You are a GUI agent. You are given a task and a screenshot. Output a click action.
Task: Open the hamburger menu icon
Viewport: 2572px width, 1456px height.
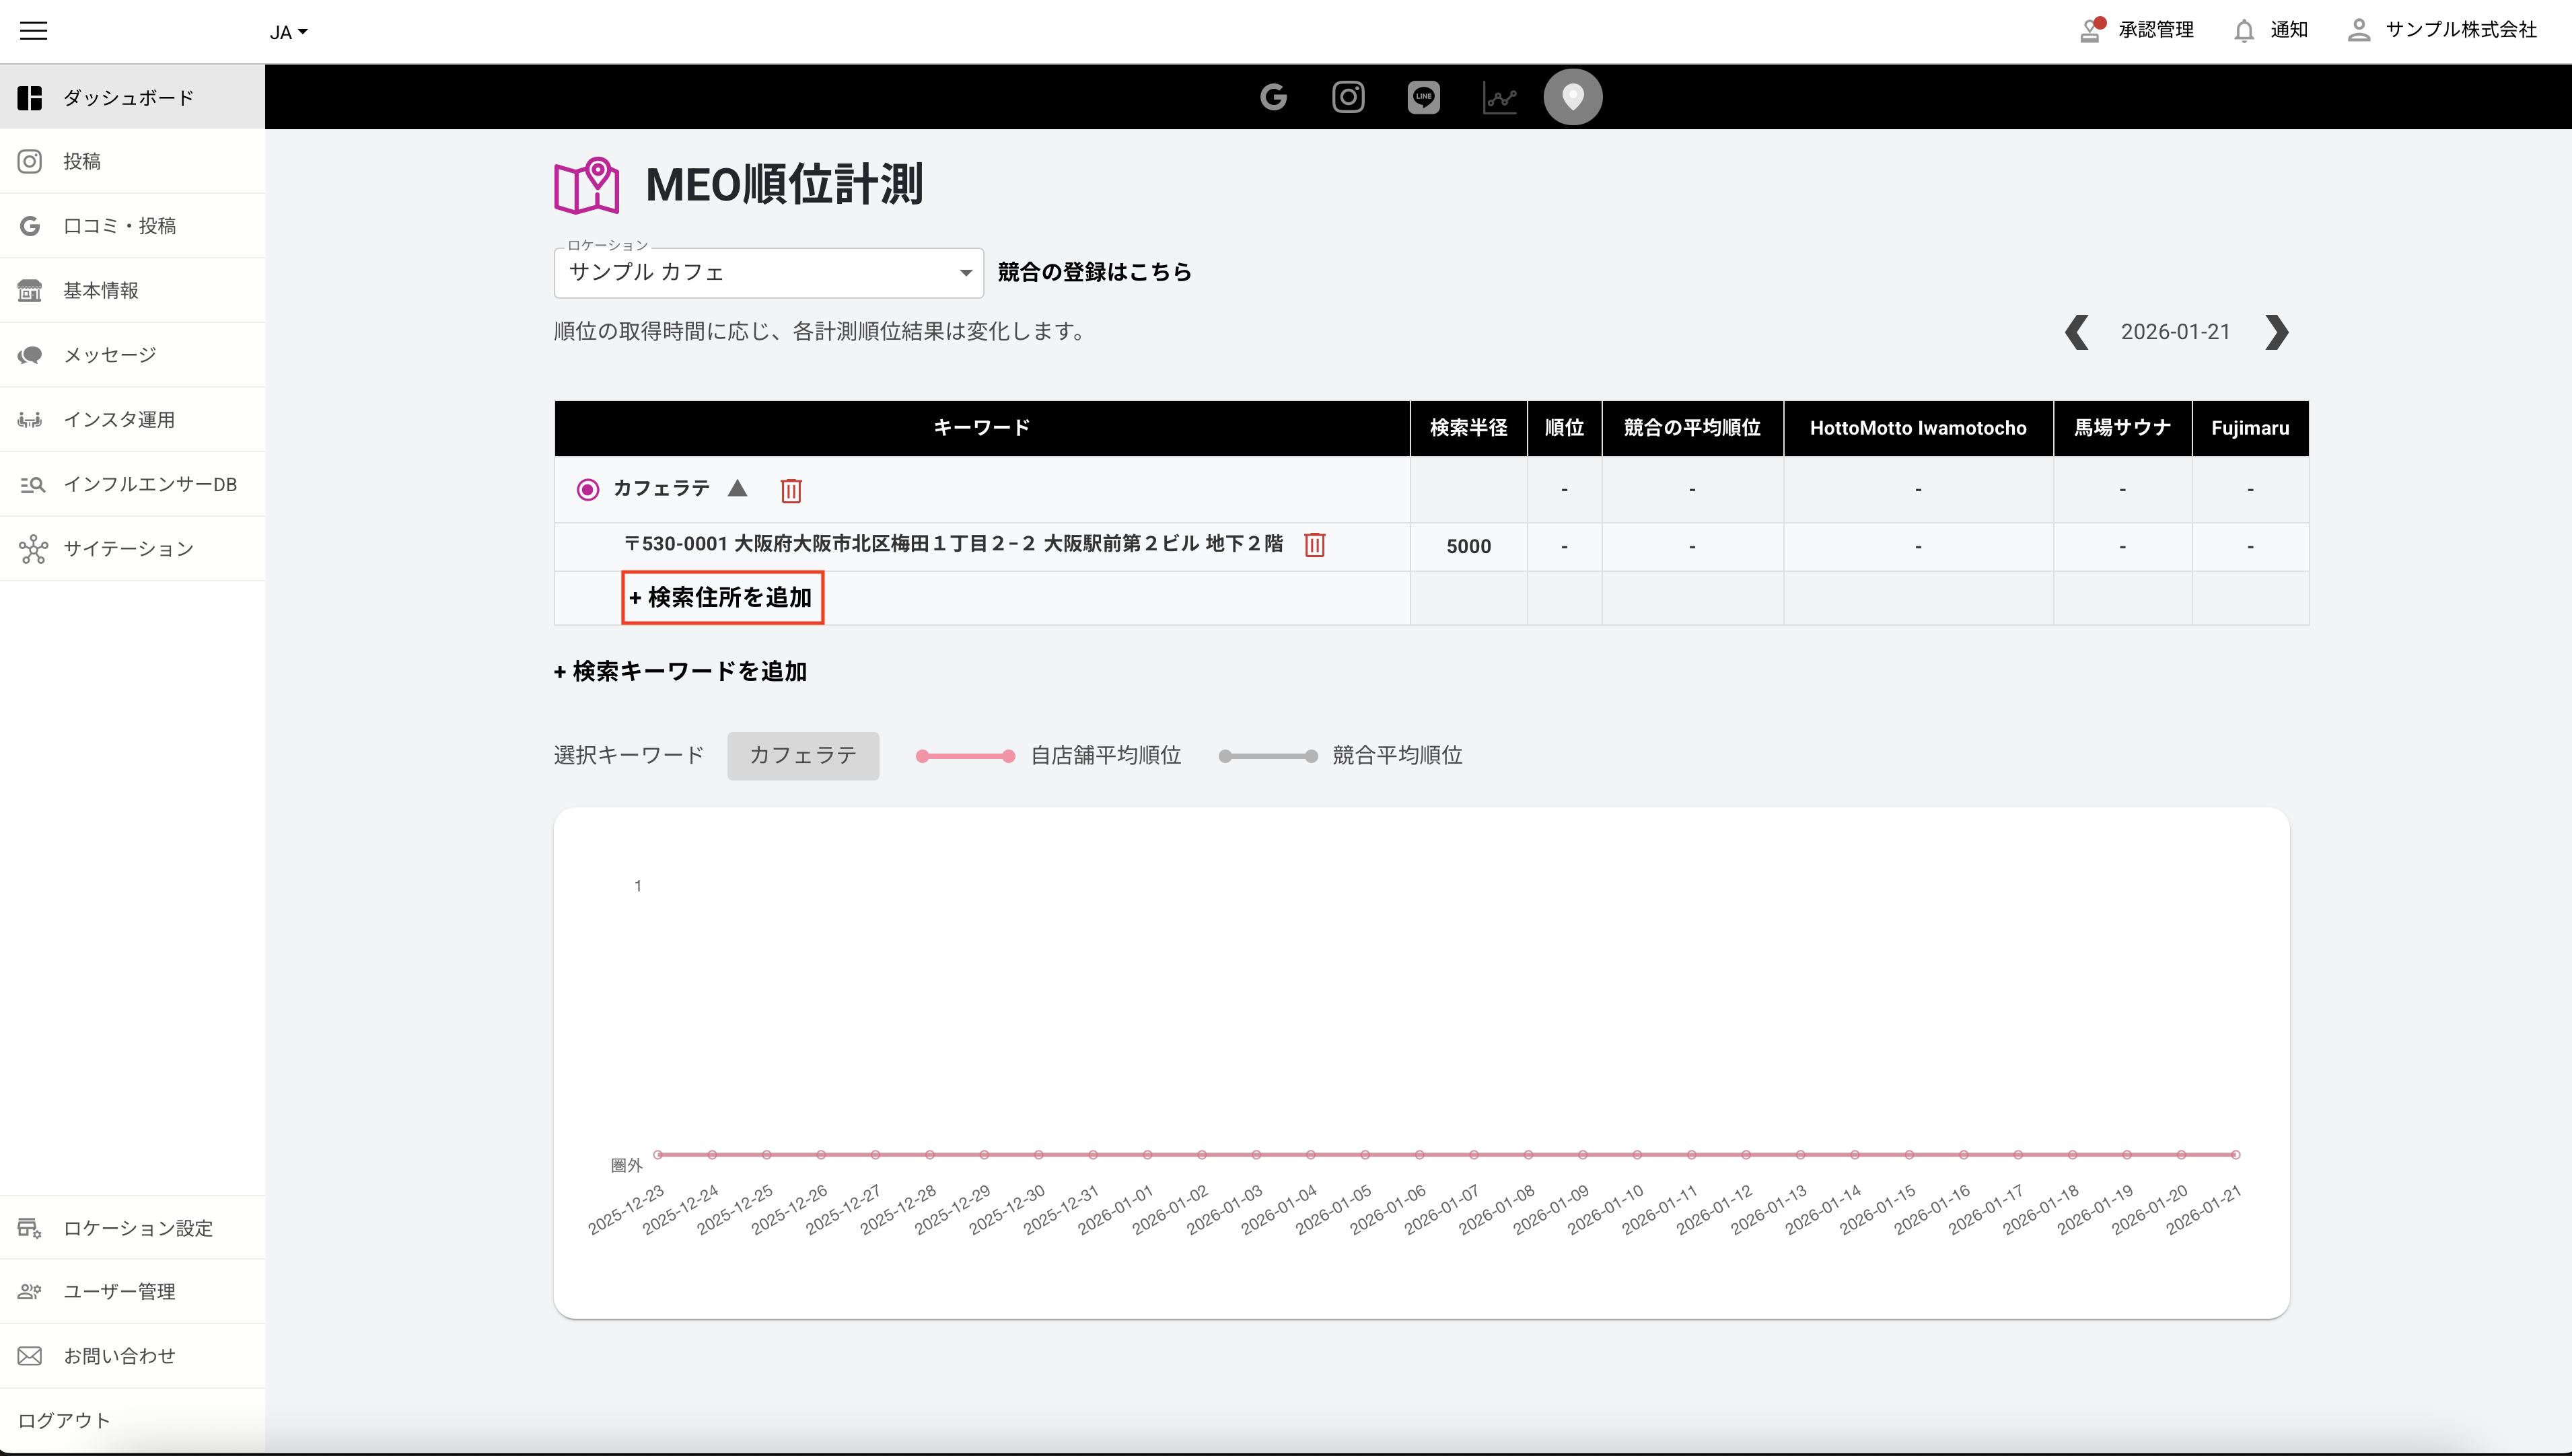[x=33, y=31]
